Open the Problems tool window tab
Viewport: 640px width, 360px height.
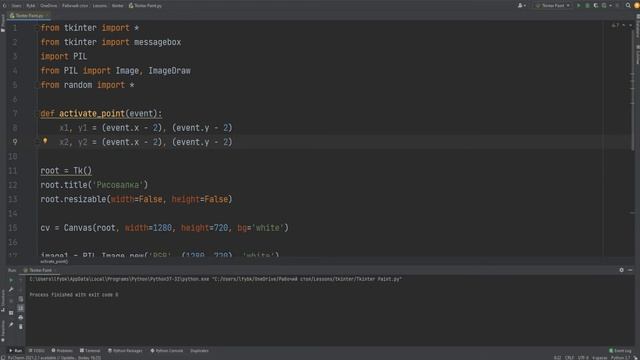[62, 351]
